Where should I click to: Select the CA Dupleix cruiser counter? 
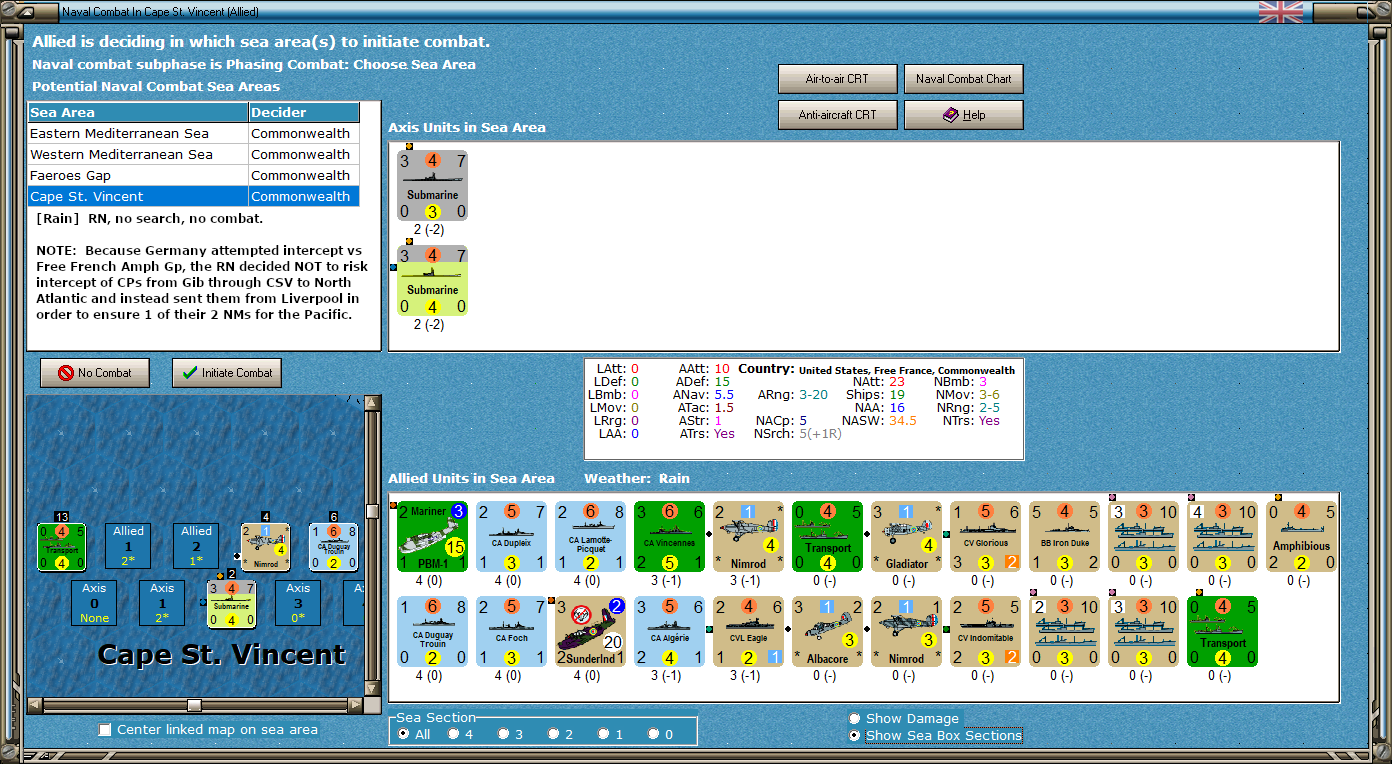[x=512, y=537]
